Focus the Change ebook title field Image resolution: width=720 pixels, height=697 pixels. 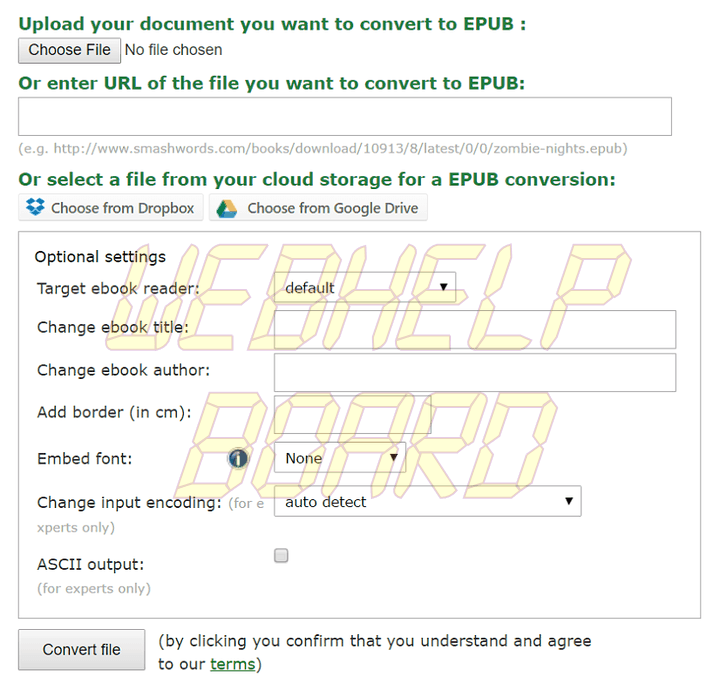pyautogui.click(x=475, y=329)
